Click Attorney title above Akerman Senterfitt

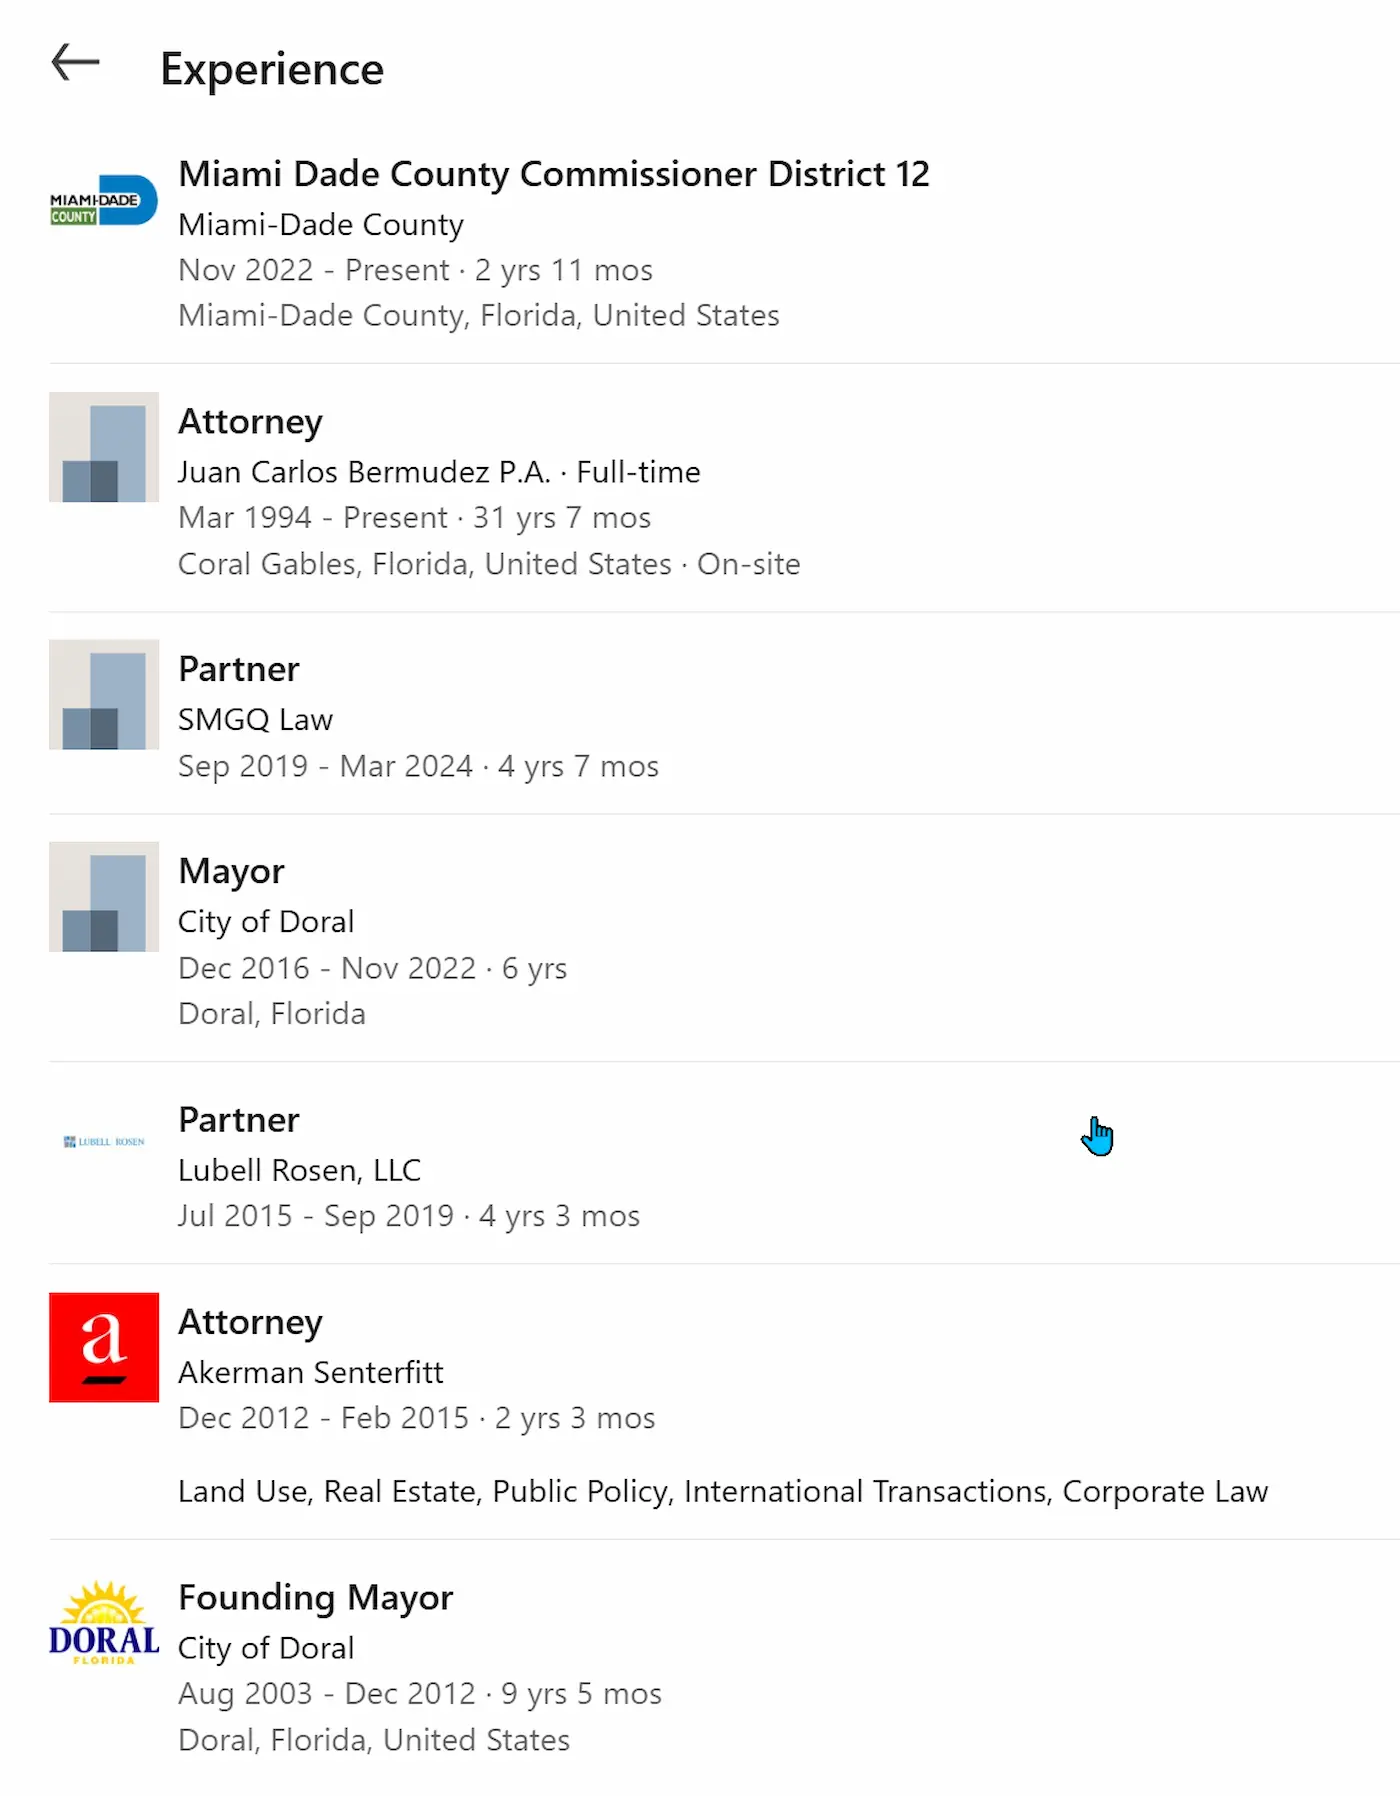point(250,1322)
